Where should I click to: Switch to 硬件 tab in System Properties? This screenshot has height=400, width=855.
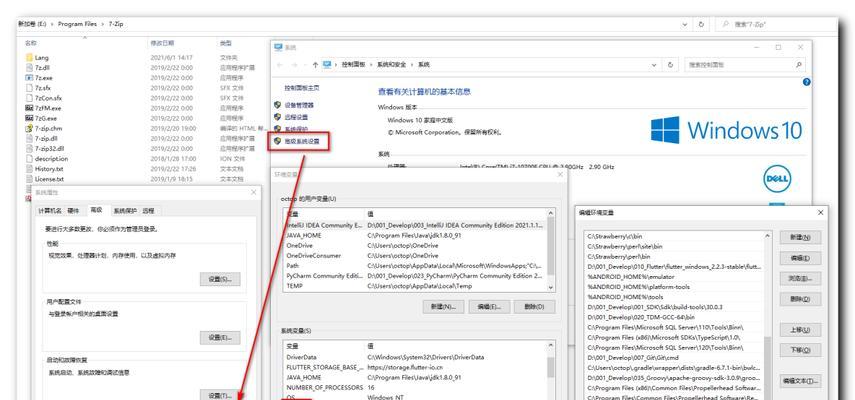pyautogui.click(x=73, y=211)
